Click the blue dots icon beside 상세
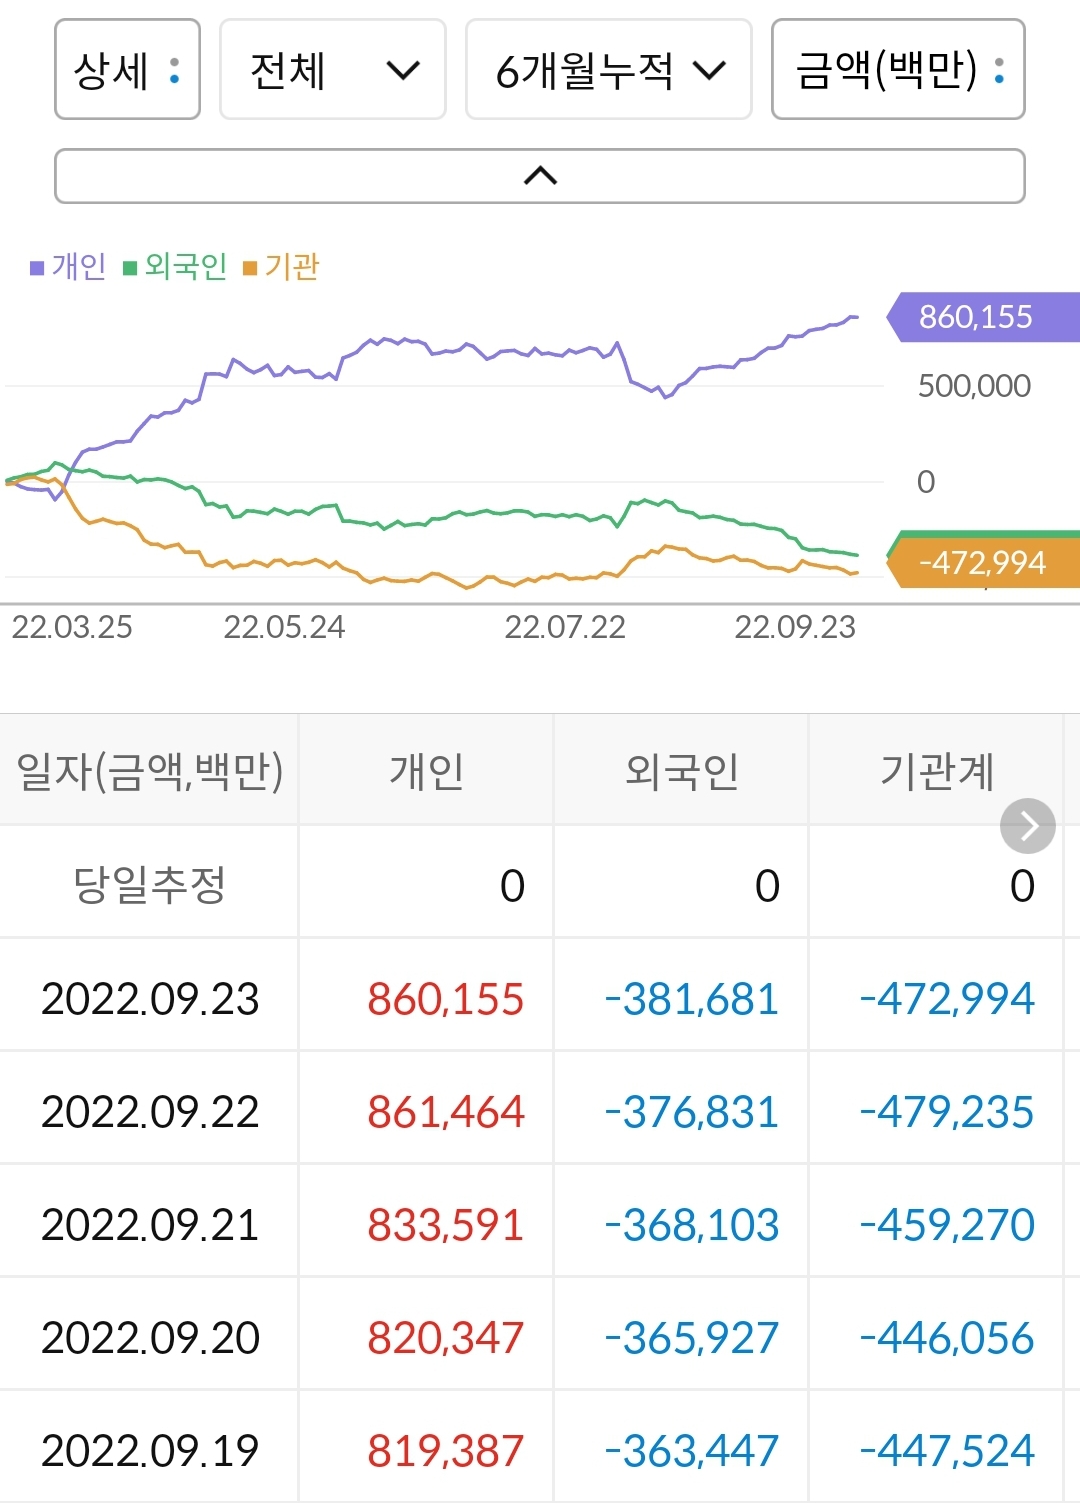 click(172, 70)
